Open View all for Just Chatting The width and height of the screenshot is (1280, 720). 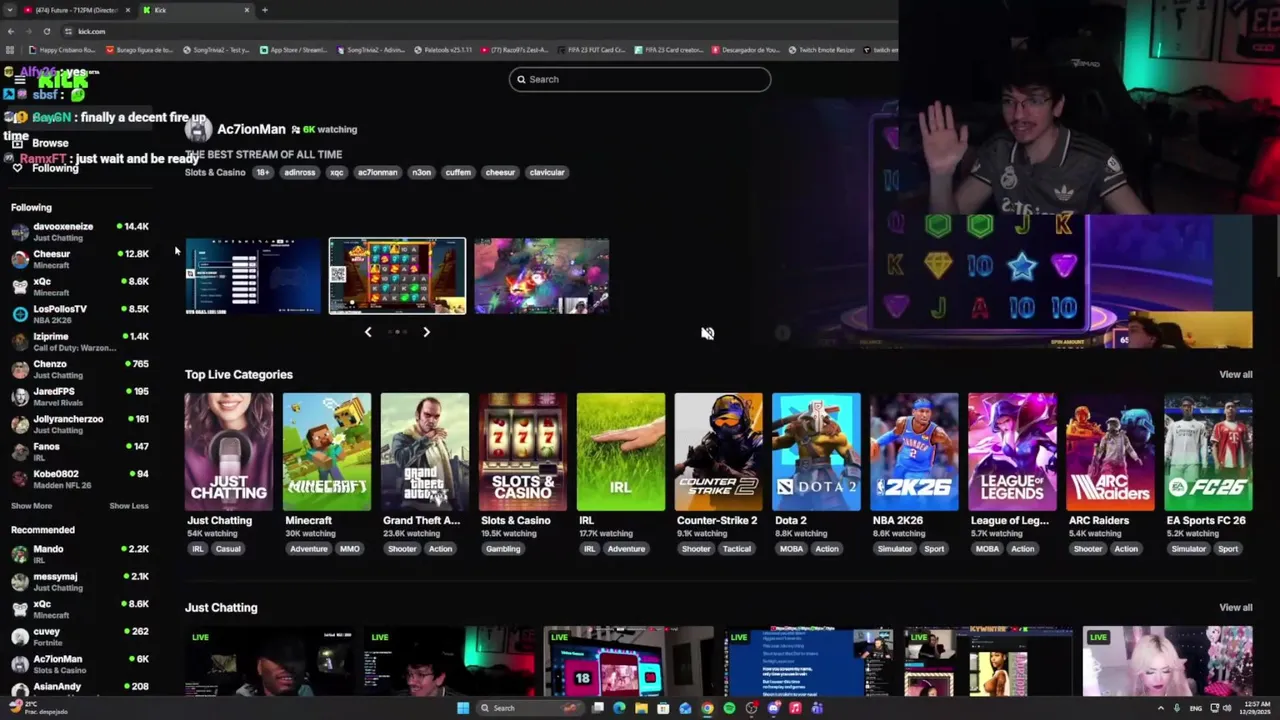point(1235,607)
